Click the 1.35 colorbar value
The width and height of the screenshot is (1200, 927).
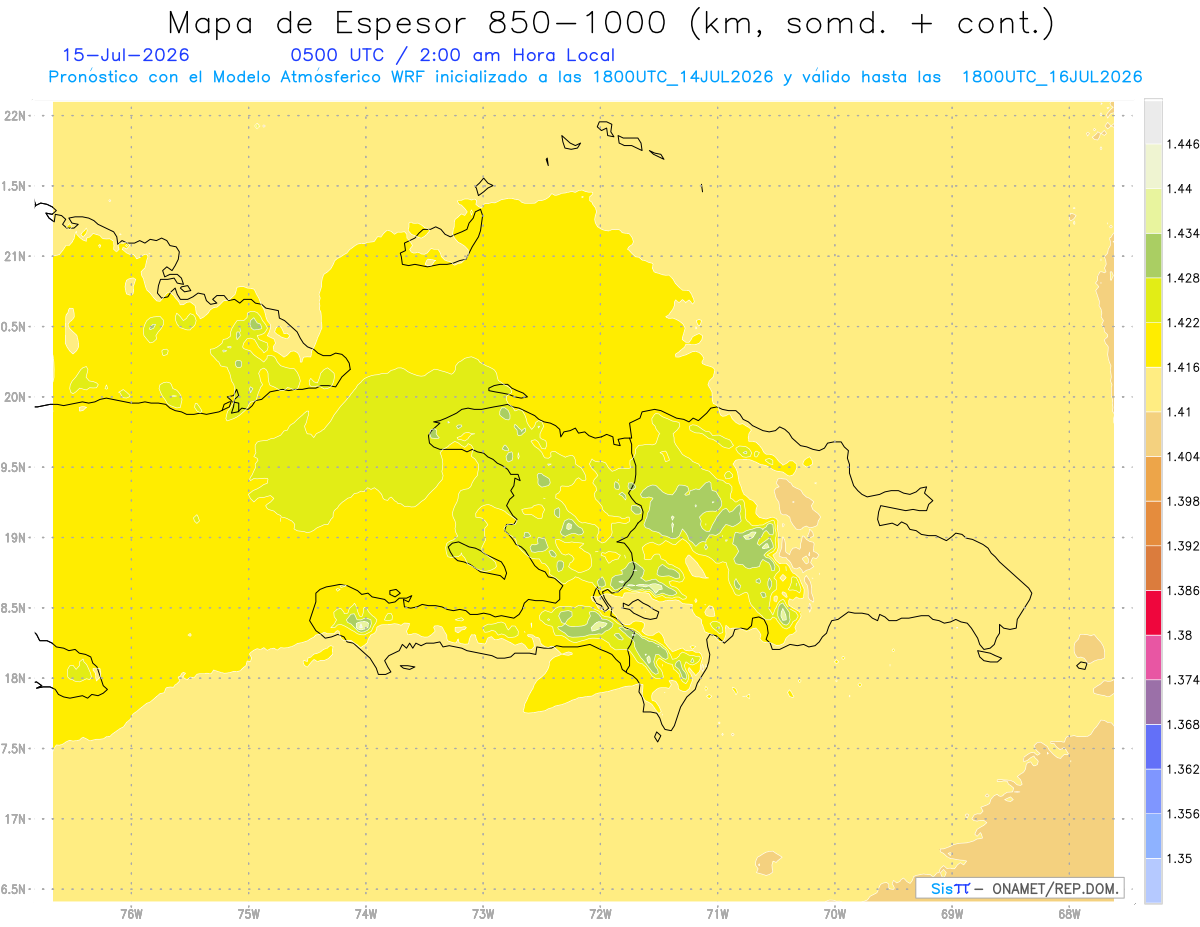pos(1180,859)
